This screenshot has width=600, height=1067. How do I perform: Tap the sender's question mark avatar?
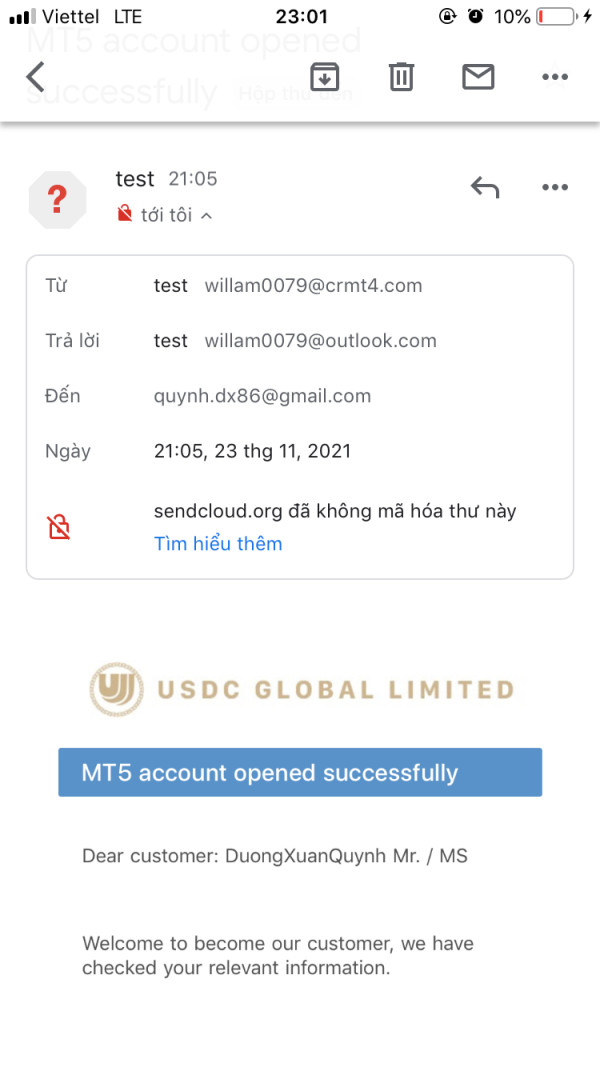(58, 199)
